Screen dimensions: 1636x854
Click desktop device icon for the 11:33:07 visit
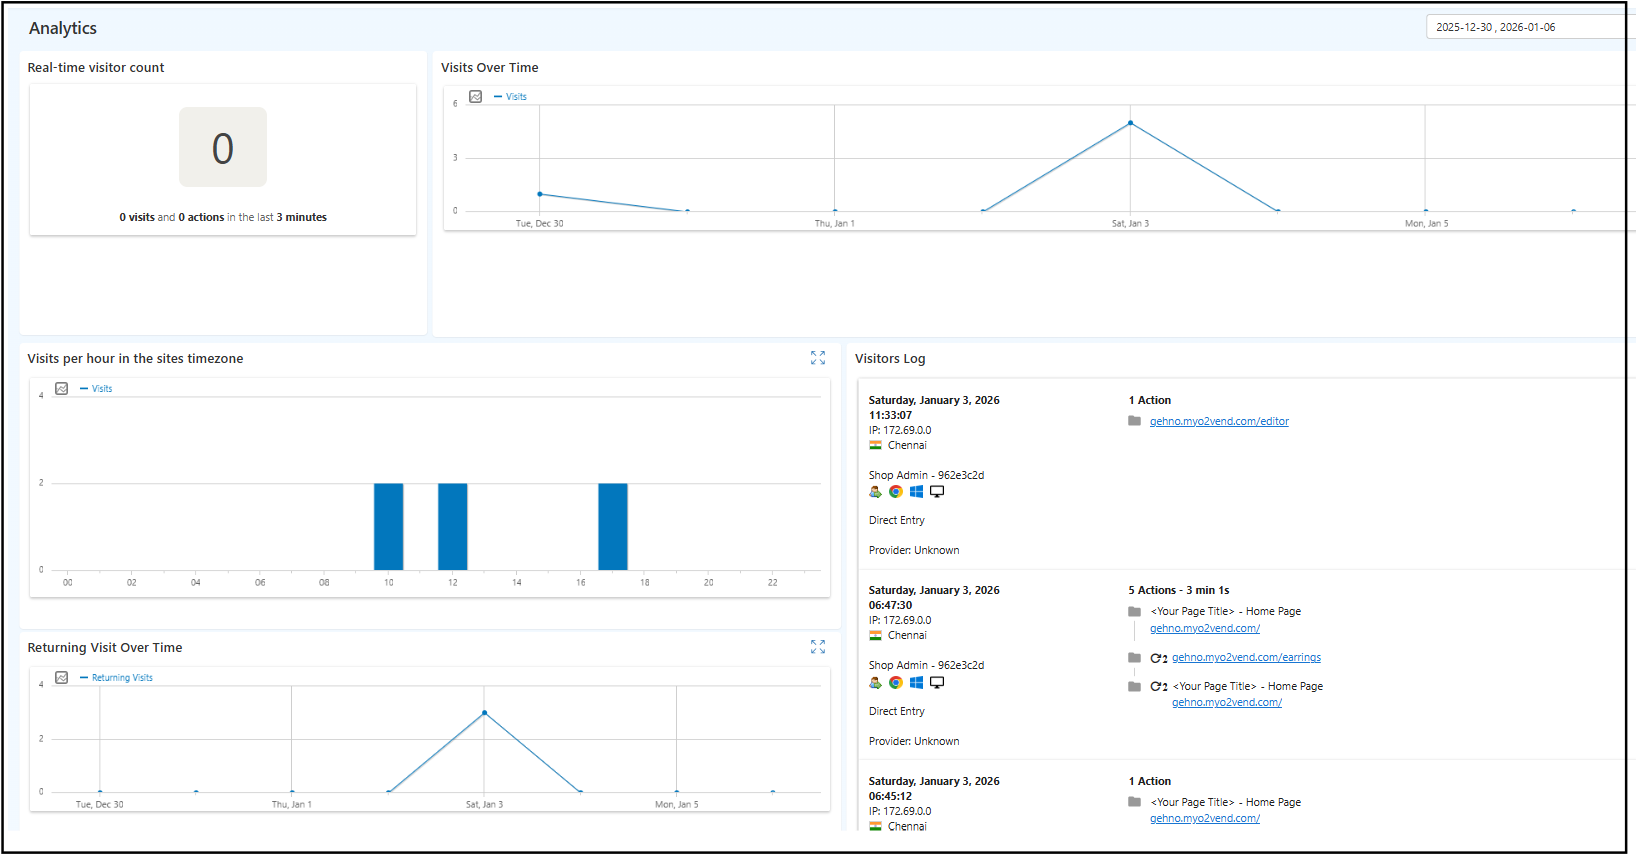[x=937, y=492]
